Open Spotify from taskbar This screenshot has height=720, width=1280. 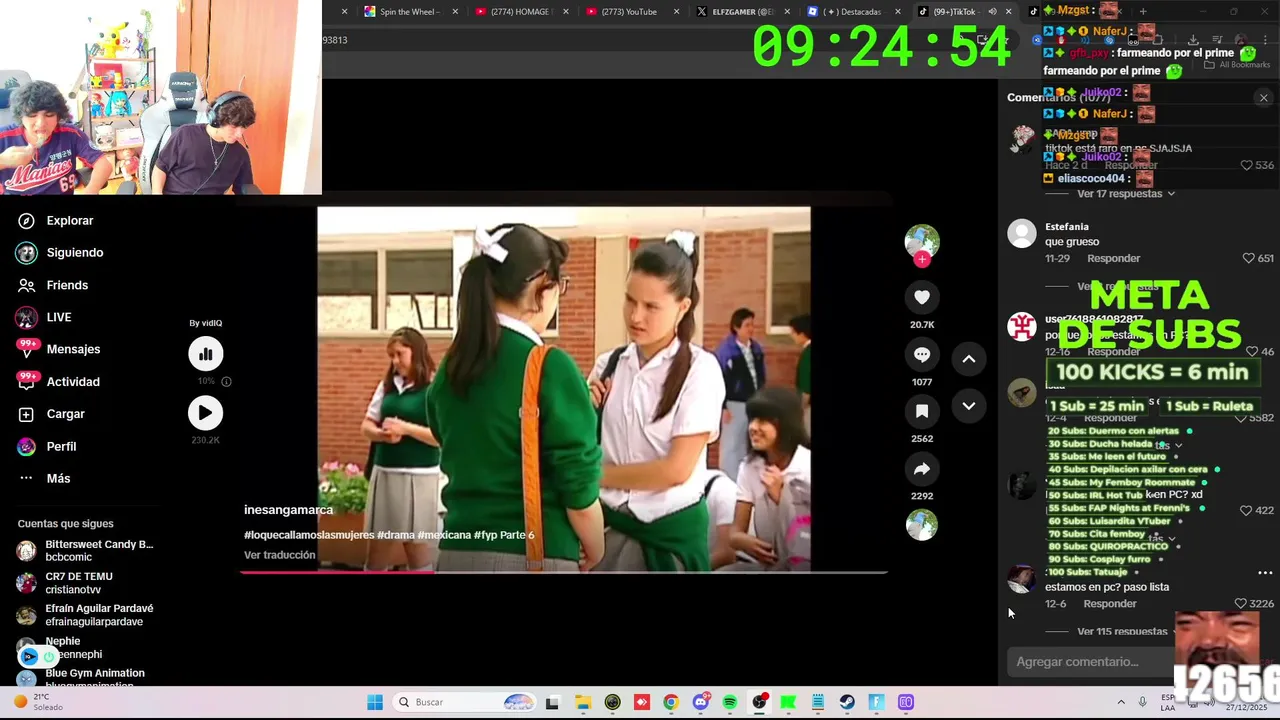pyautogui.click(x=730, y=702)
